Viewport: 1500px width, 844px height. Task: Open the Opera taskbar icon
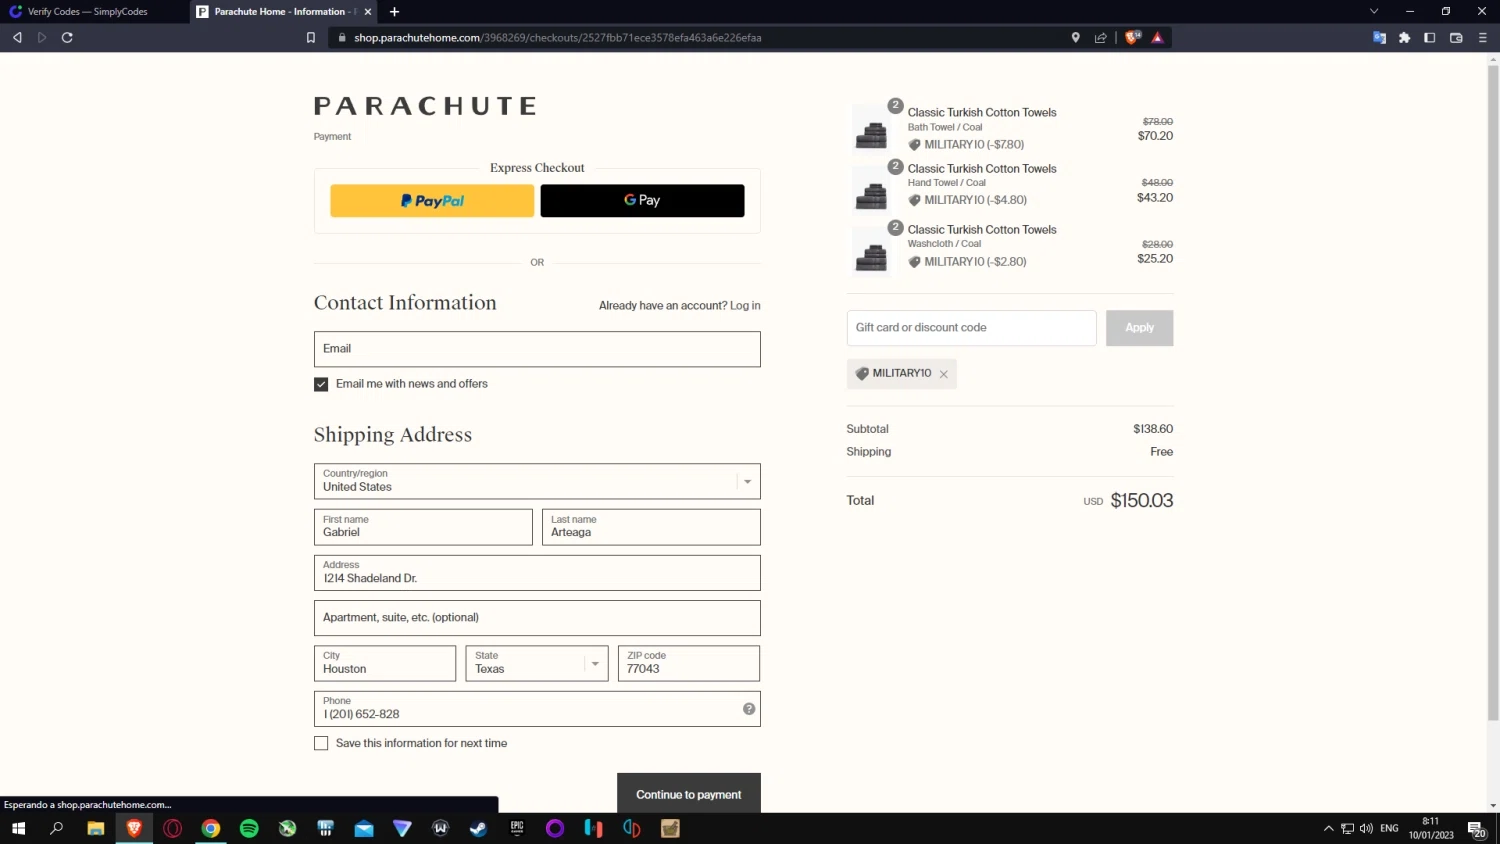point(172,828)
